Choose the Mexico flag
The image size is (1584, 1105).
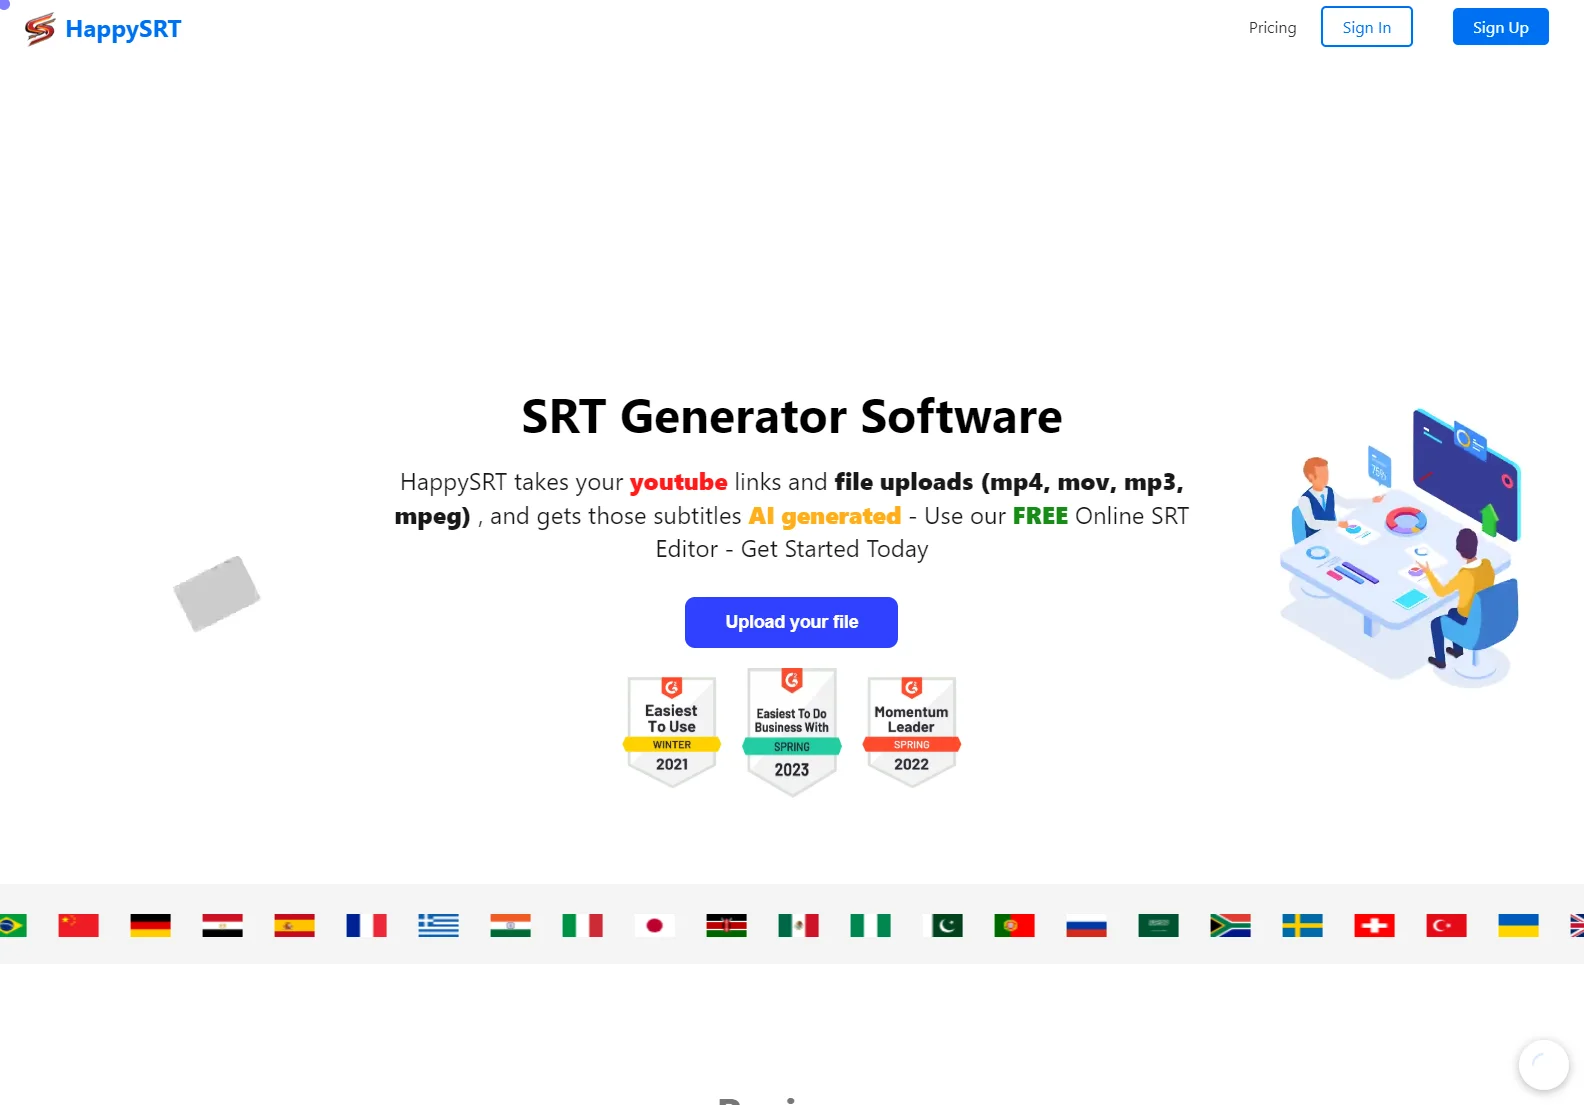click(799, 926)
